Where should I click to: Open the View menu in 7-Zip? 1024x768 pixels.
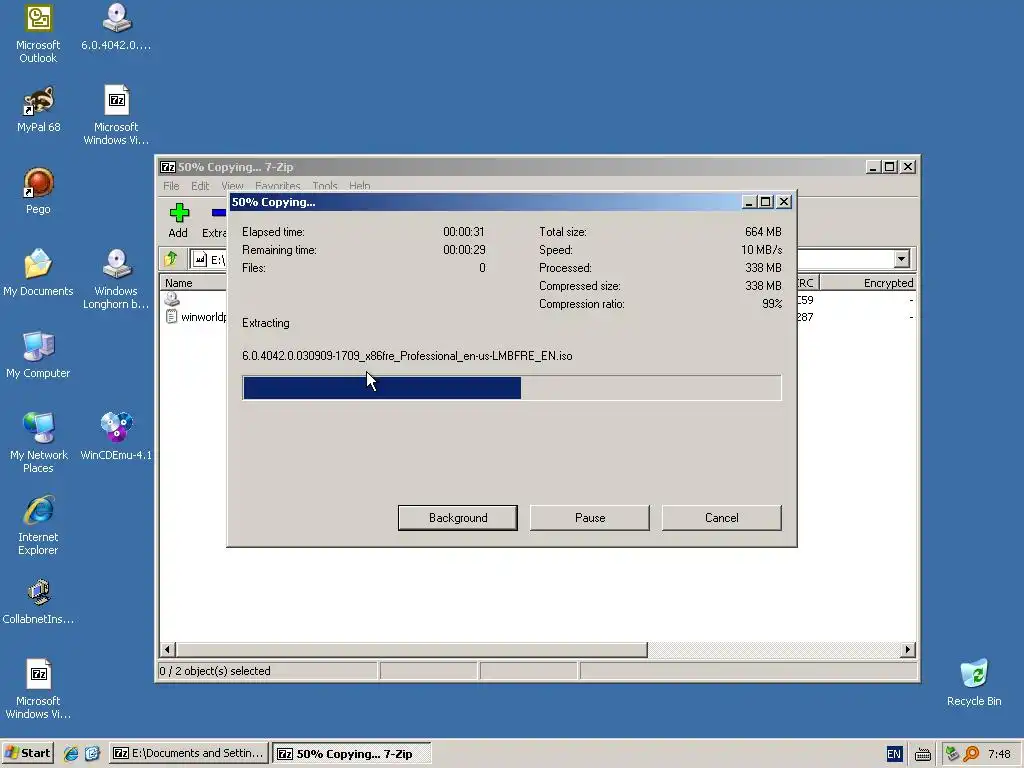tap(232, 186)
